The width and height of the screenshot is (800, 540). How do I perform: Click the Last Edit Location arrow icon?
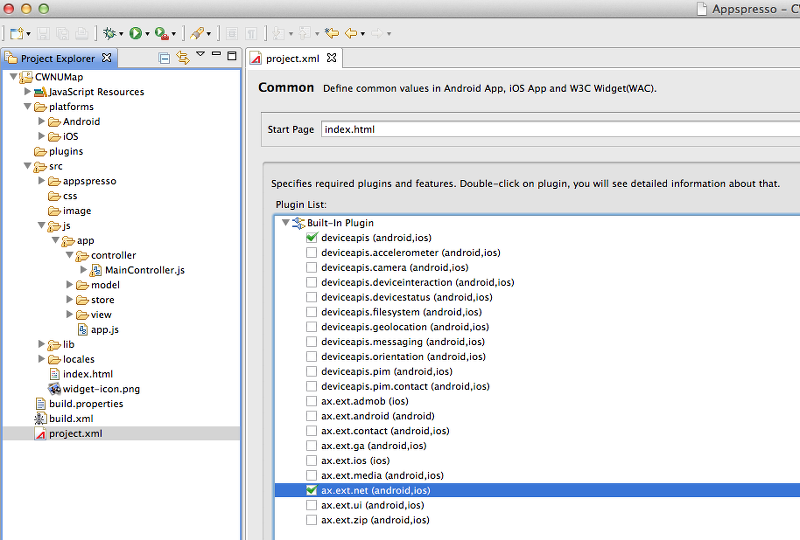coord(332,33)
